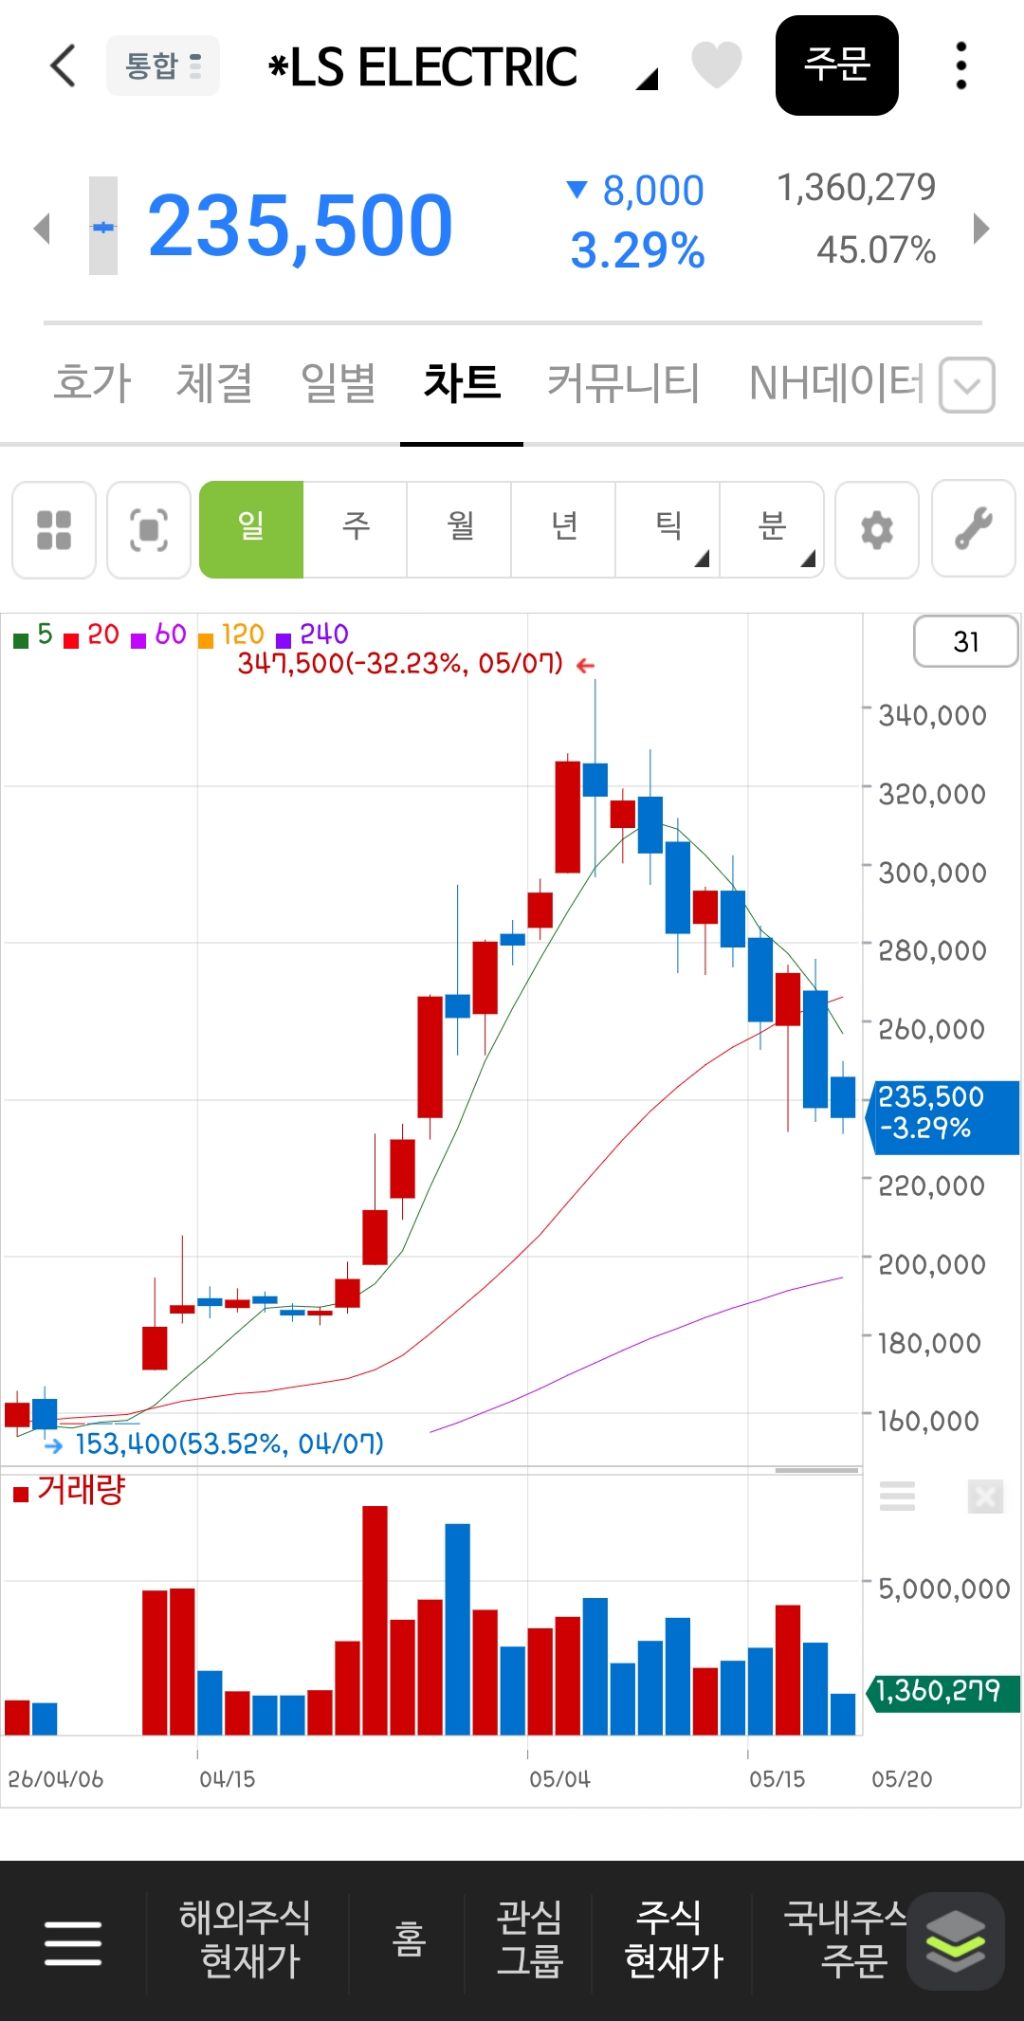Tap the 240-day moving average legend

[x=312, y=634]
